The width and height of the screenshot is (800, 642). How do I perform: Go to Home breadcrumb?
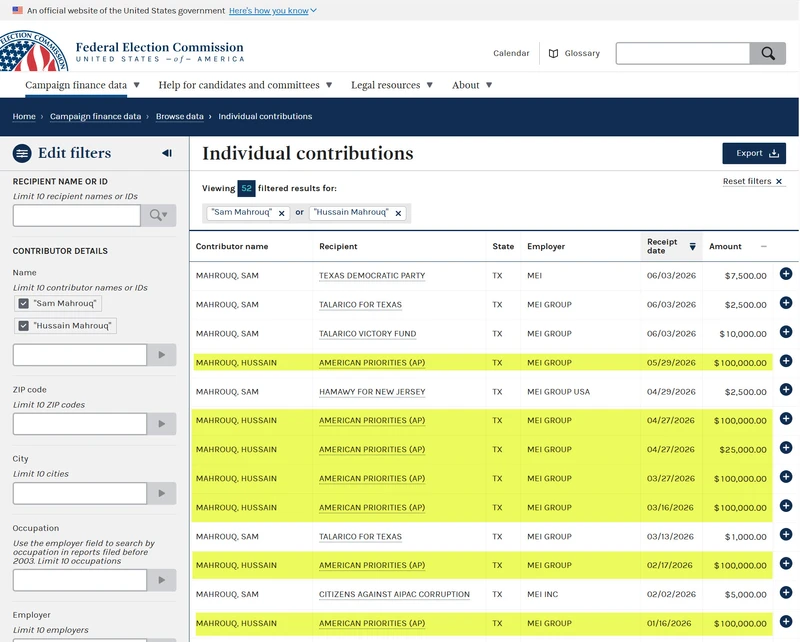pyautogui.click(x=24, y=116)
